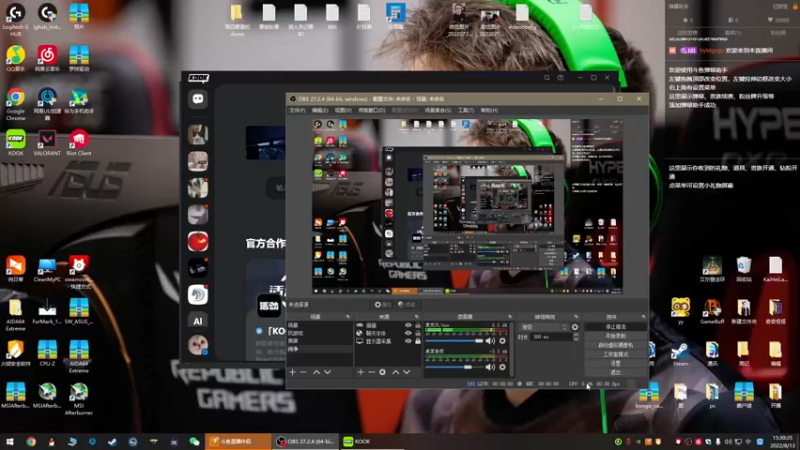This screenshot has height=450, width=800.
Task: Open transition properties gear in scene transitions panel
Action: [575, 327]
